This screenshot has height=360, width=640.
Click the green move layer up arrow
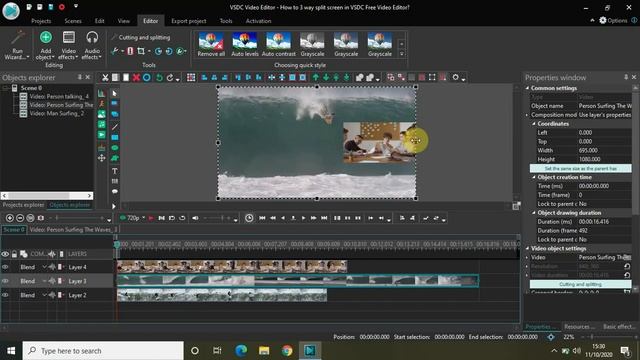(316, 78)
